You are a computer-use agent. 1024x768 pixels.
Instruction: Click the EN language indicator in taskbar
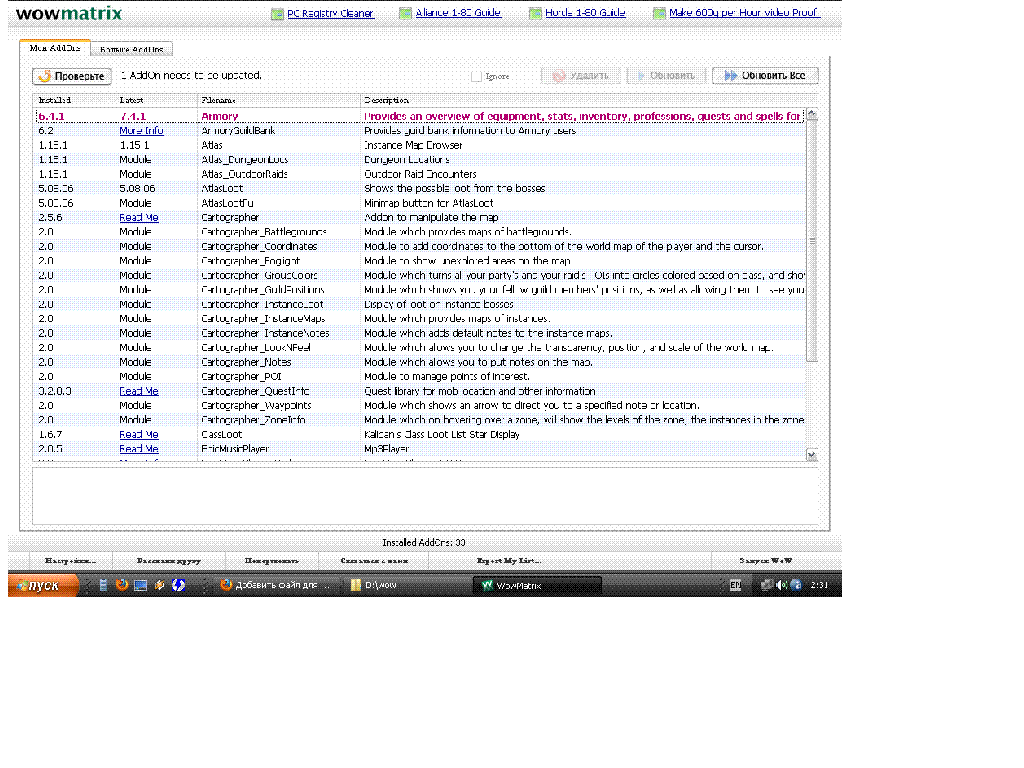pos(735,585)
